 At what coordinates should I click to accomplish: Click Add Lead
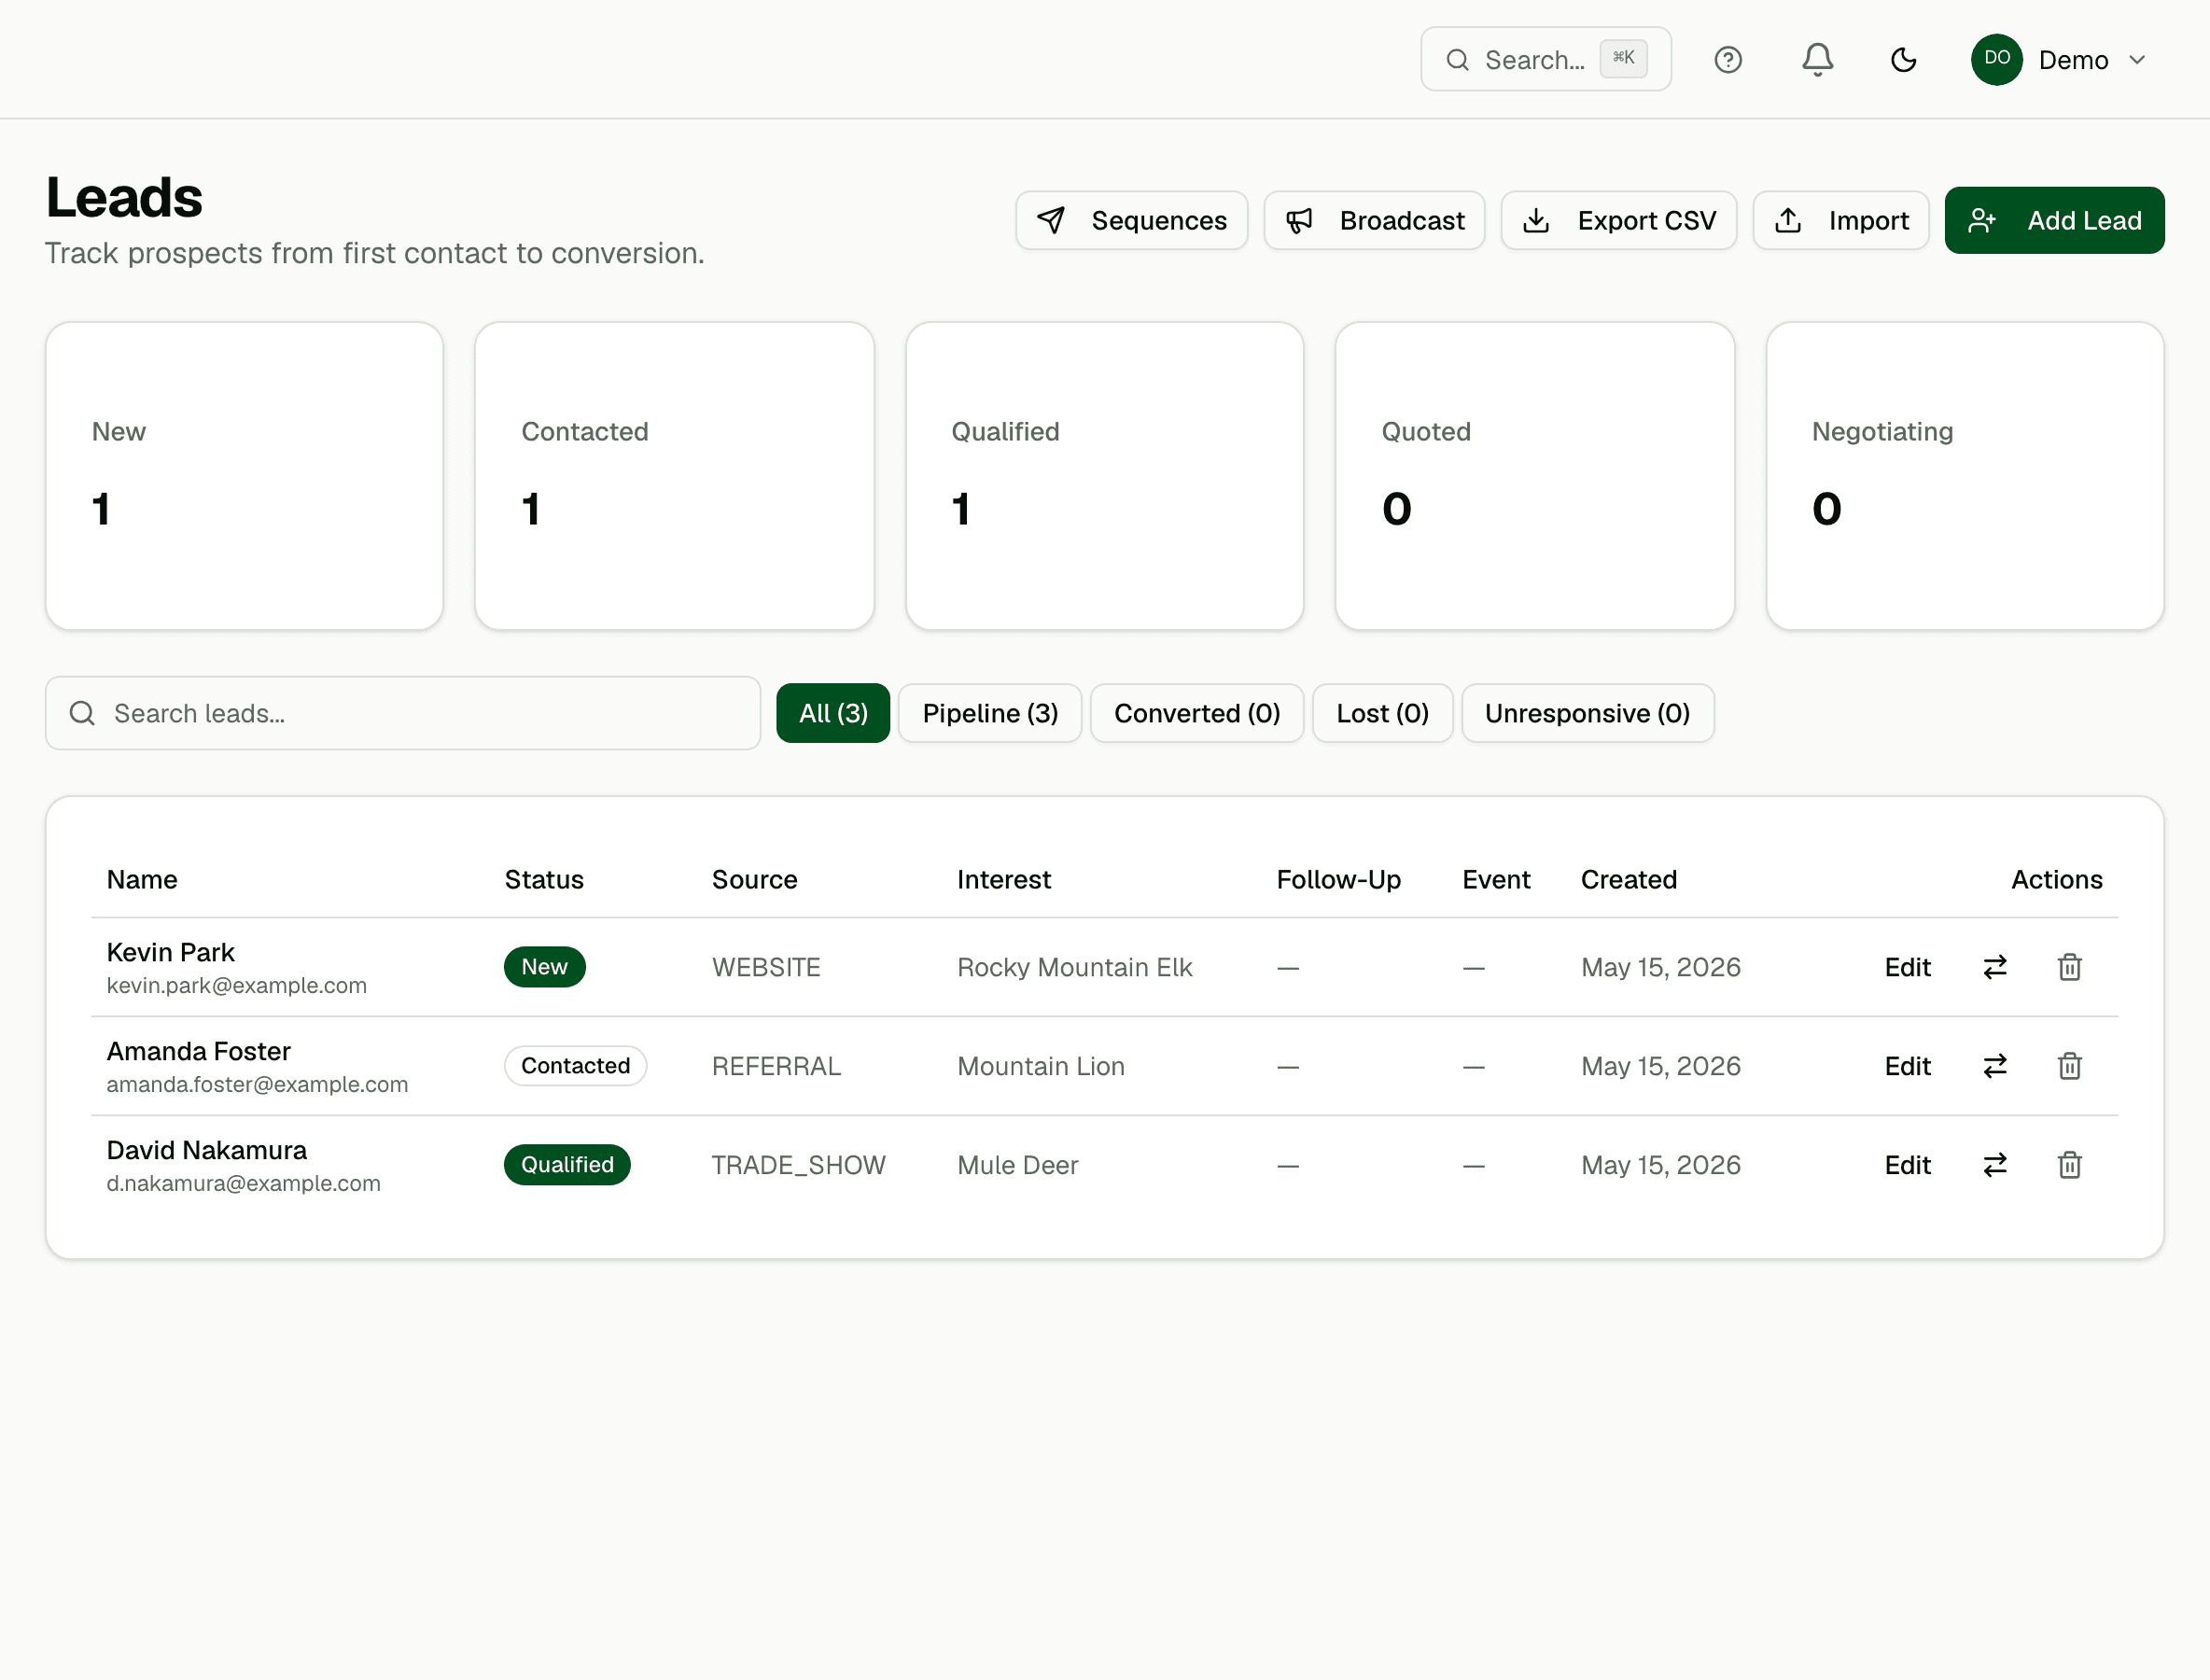tap(2054, 220)
